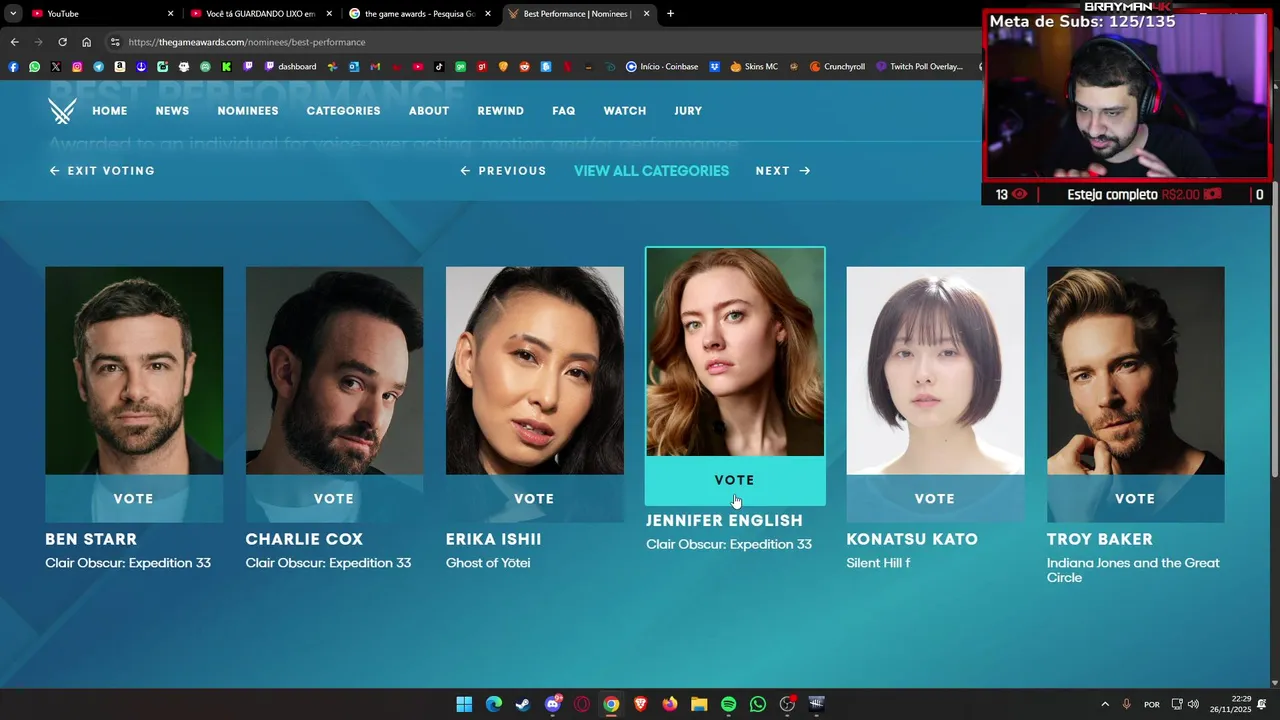
Task: Open the Windows Start menu
Action: tap(464, 704)
